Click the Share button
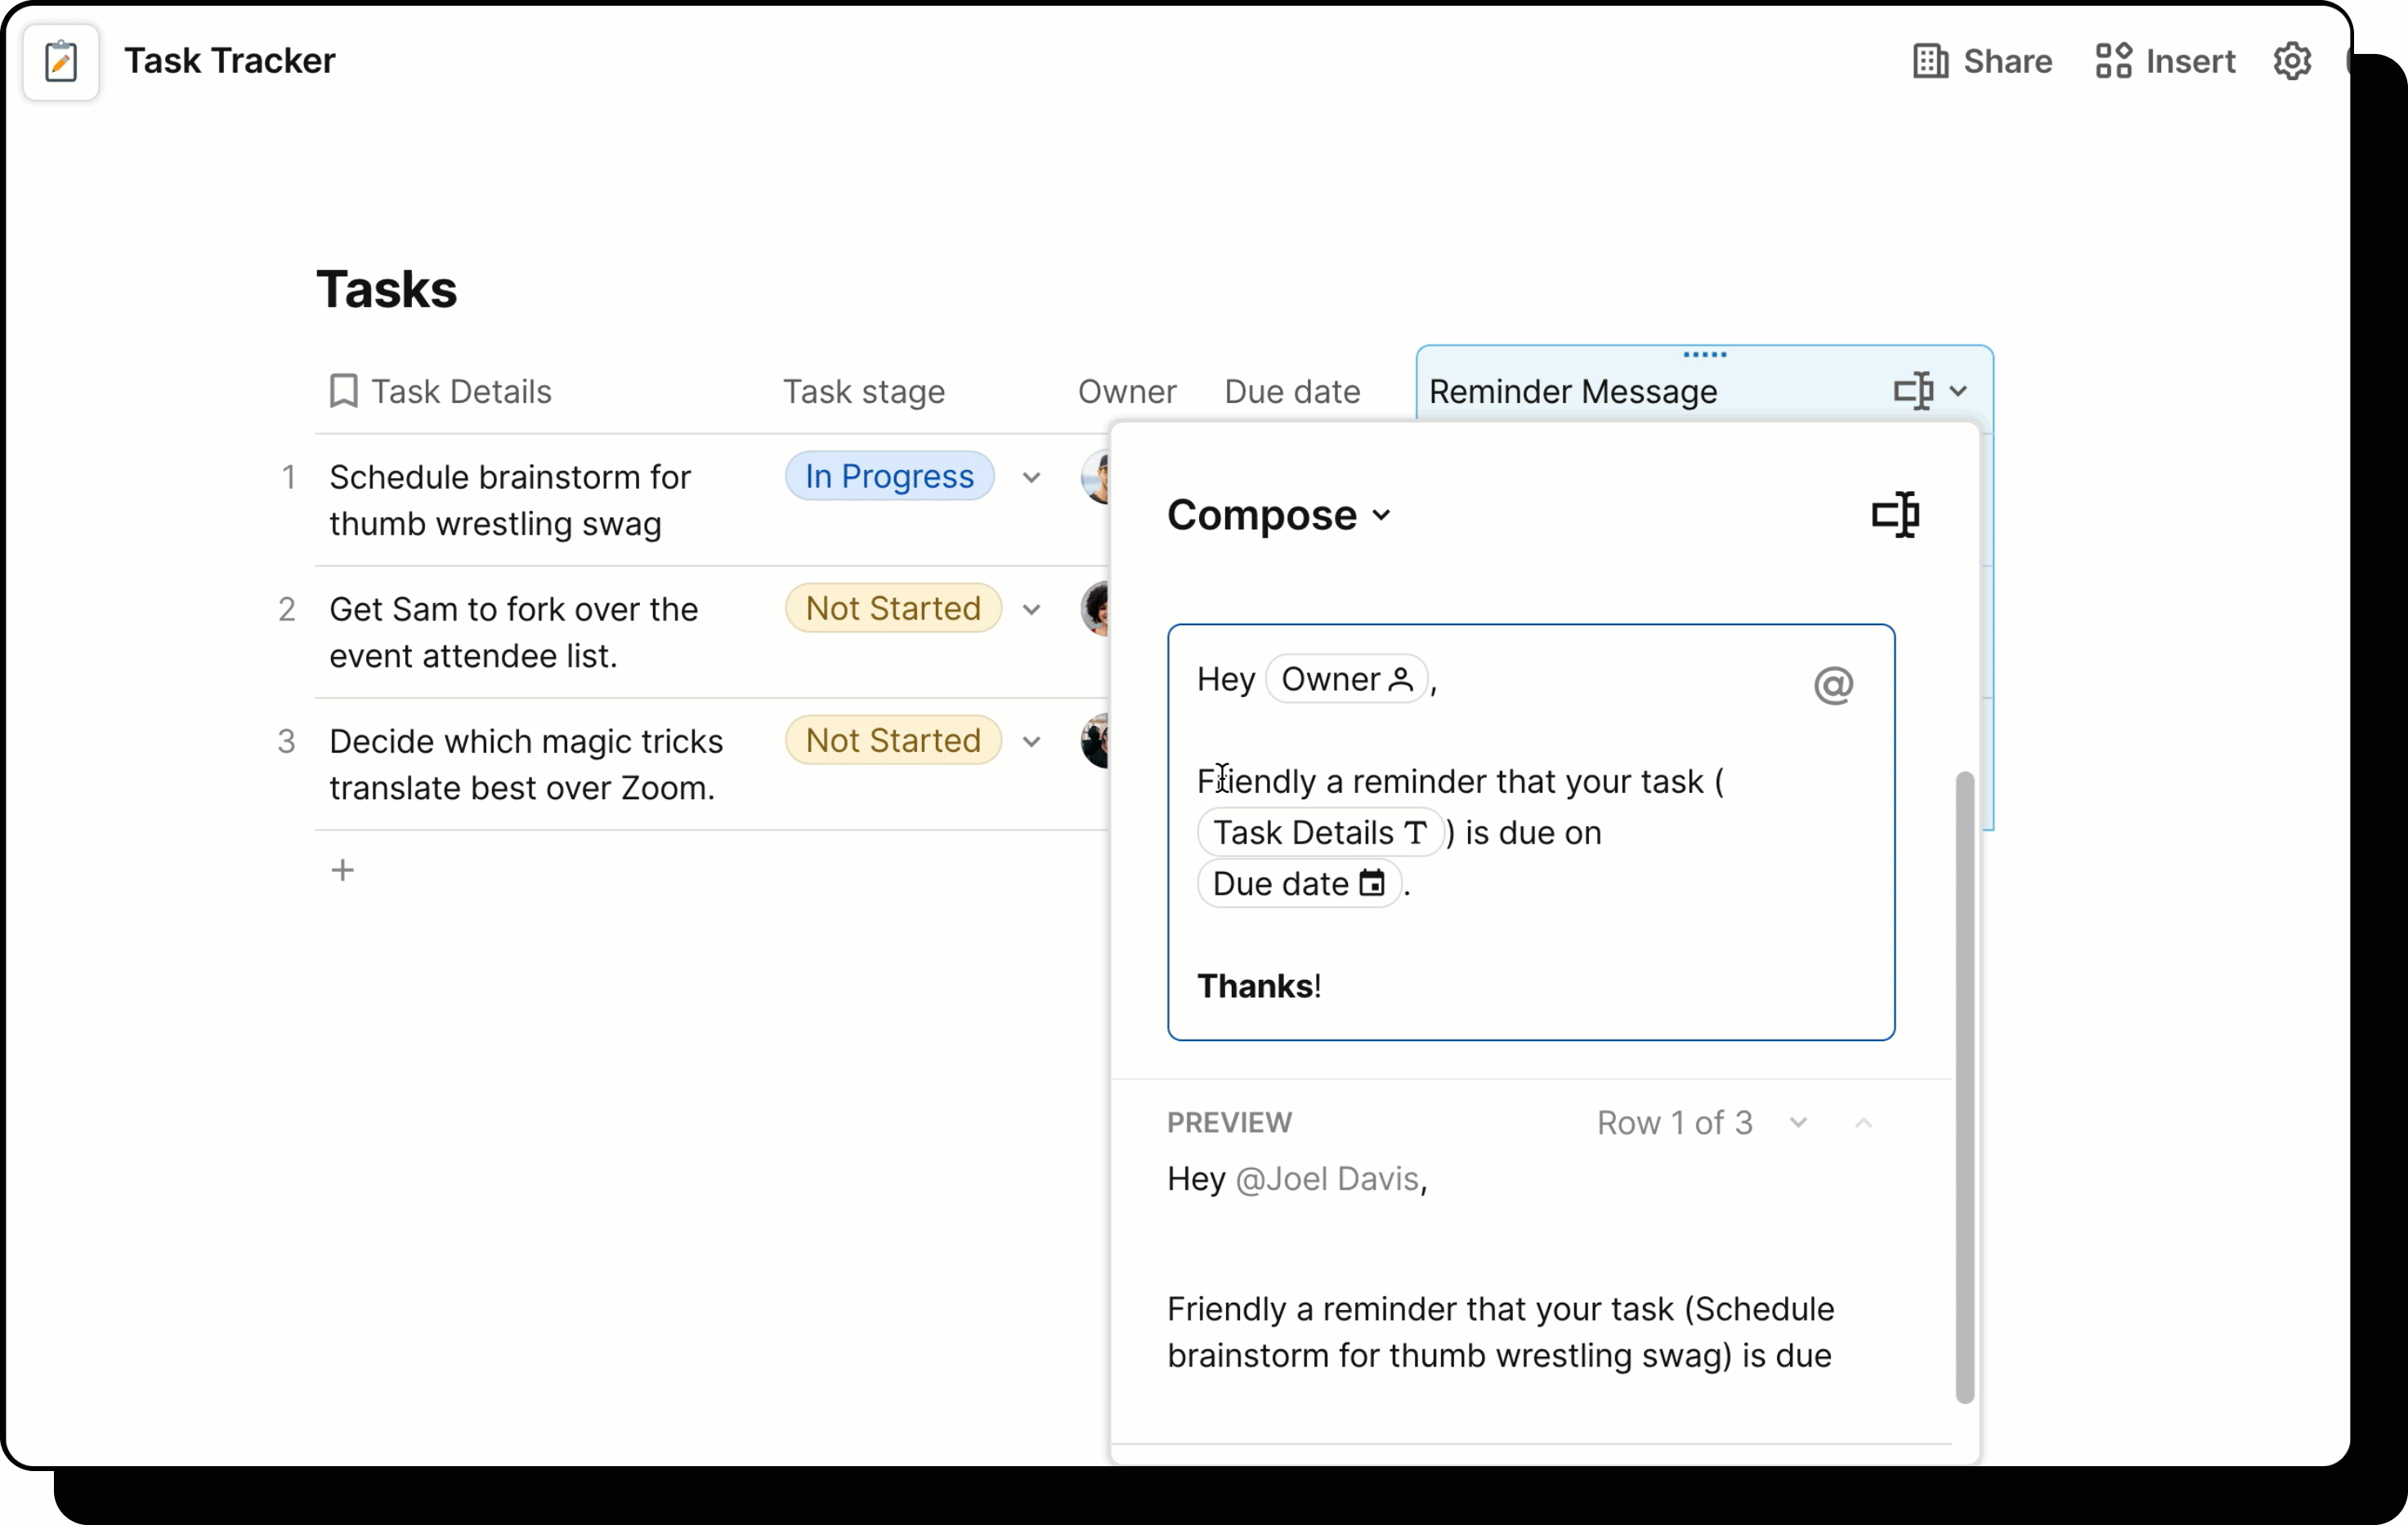Image resolution: width=2408 pixels, height=1525 pixels. (x=1982, y=61)
